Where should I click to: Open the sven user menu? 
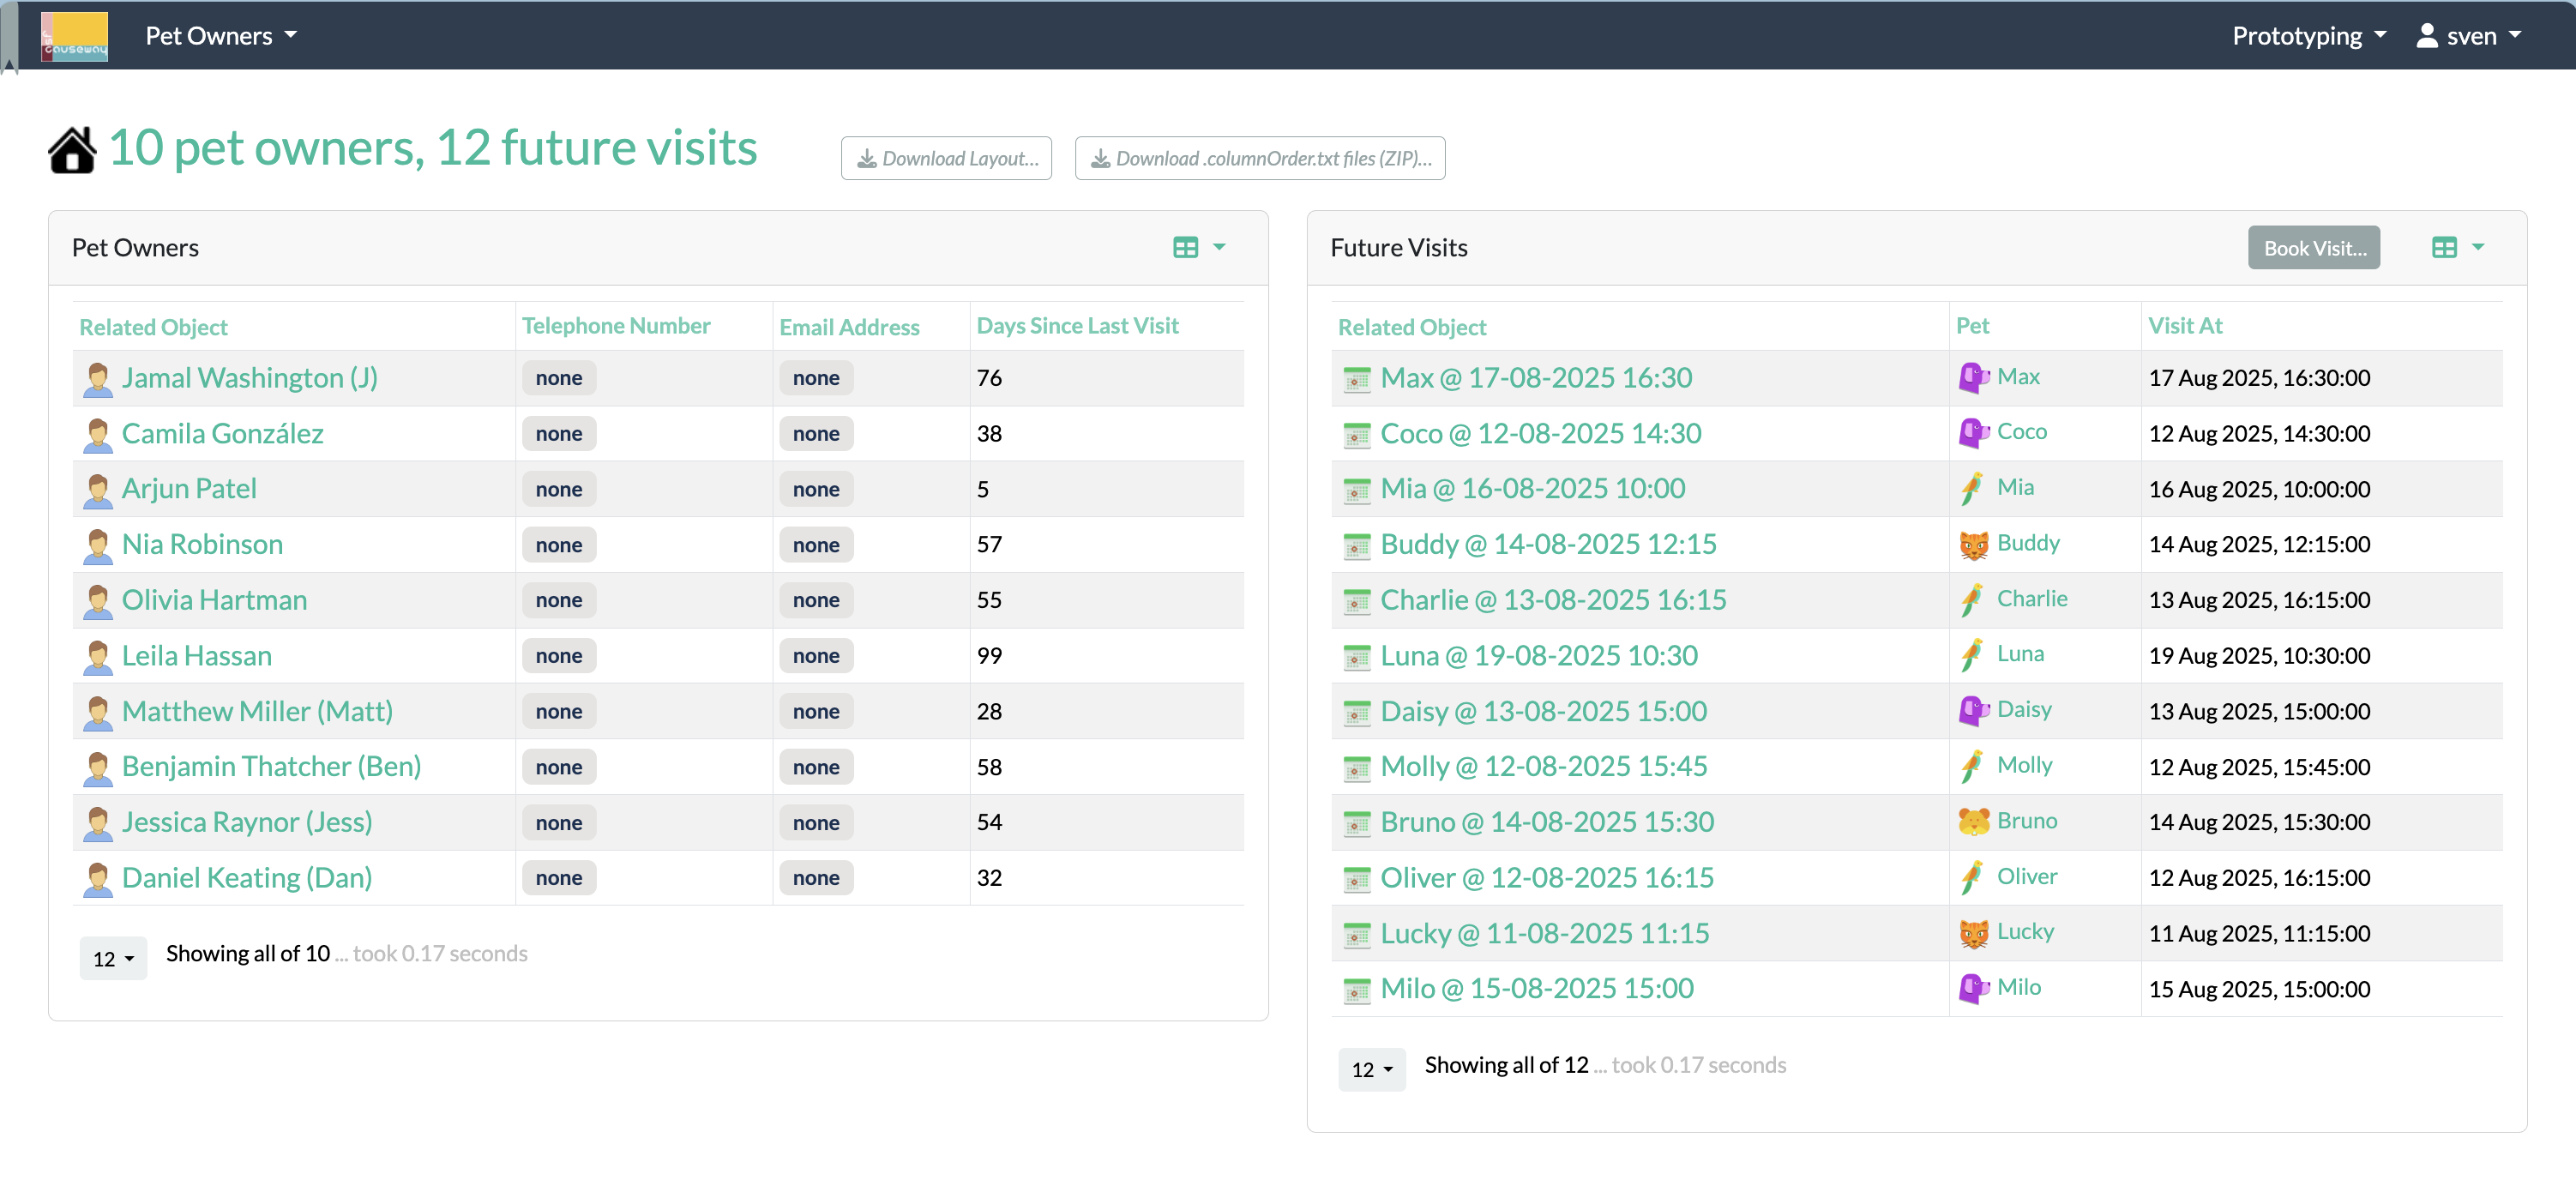[2467, 36]
